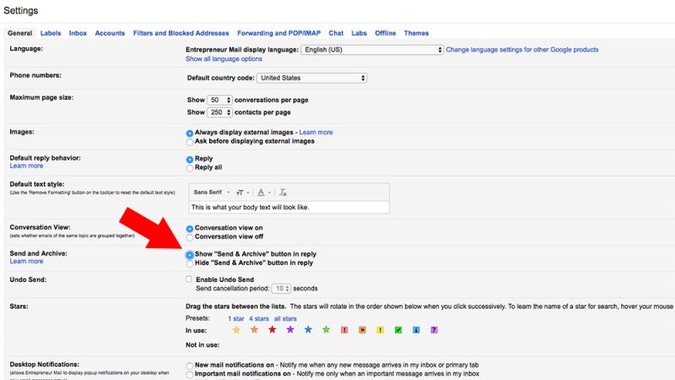Select New mail notifications on
Screen dimensions: 675x380
(189, 366)
